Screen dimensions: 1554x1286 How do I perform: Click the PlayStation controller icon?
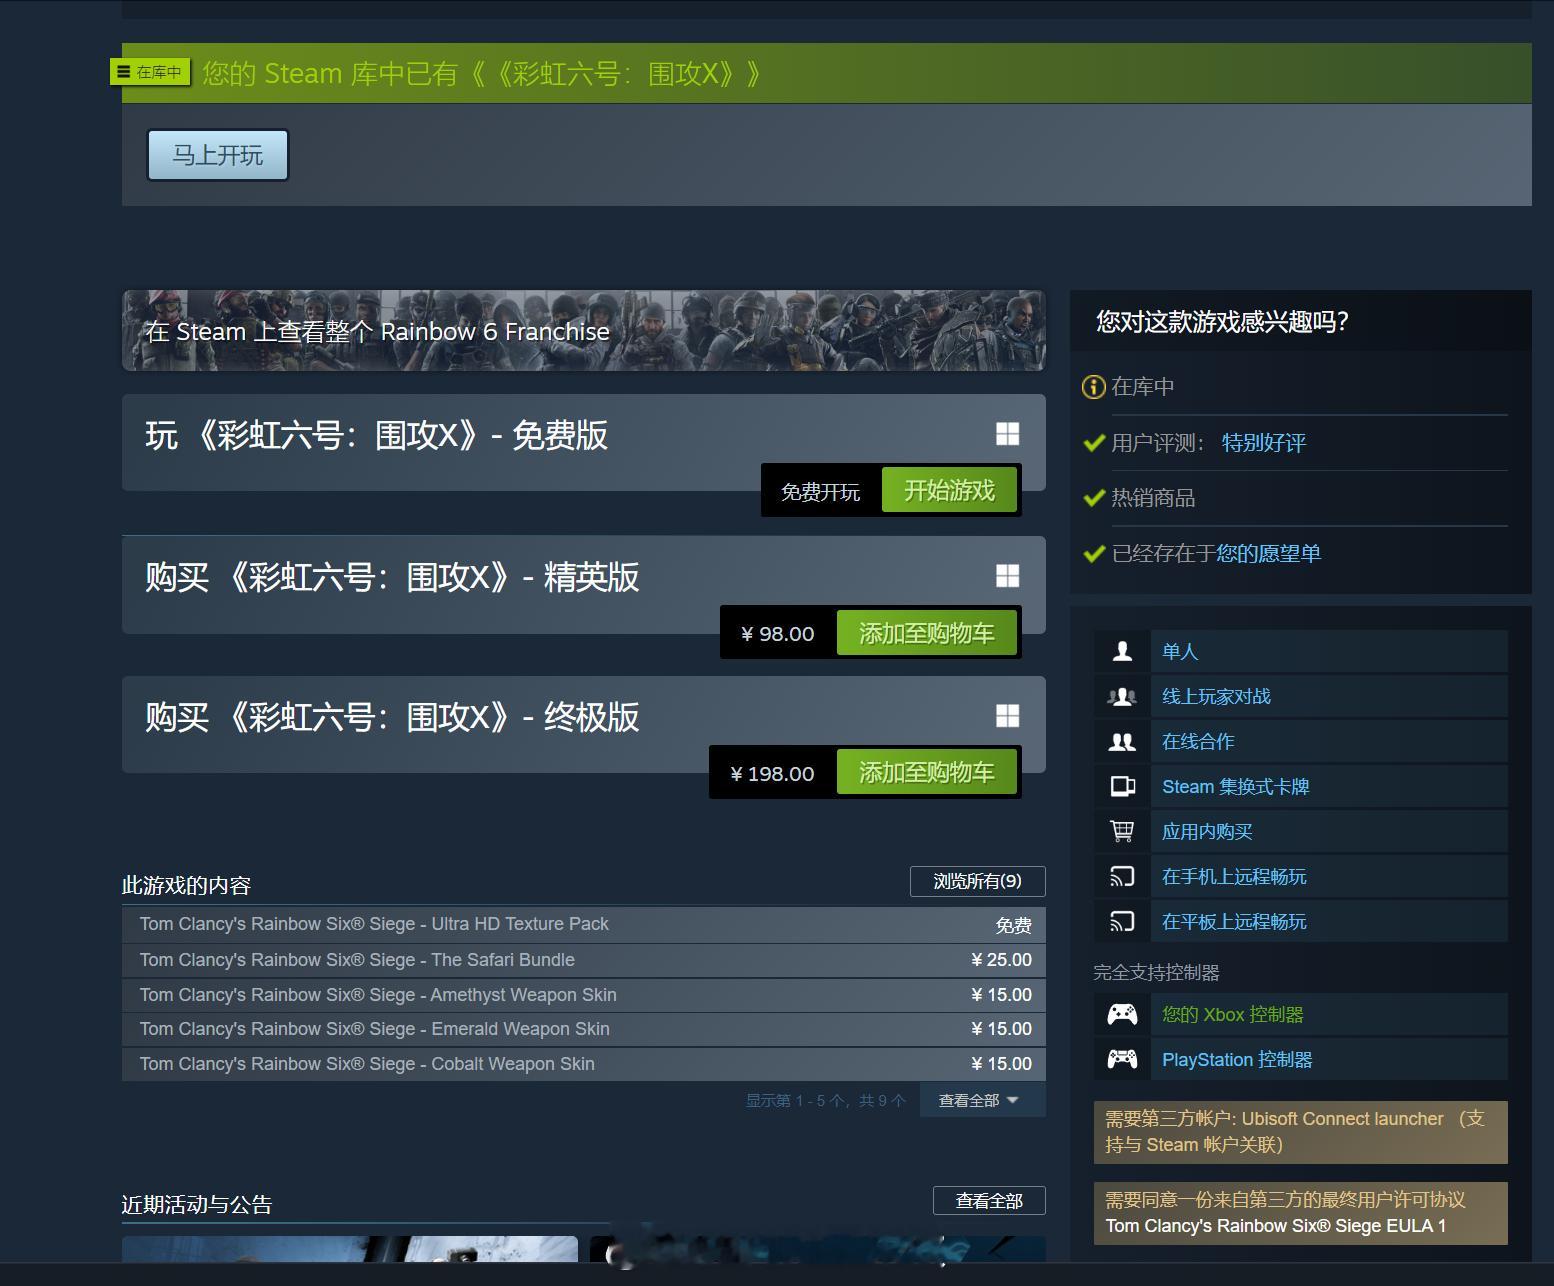pos(1122,1059)
